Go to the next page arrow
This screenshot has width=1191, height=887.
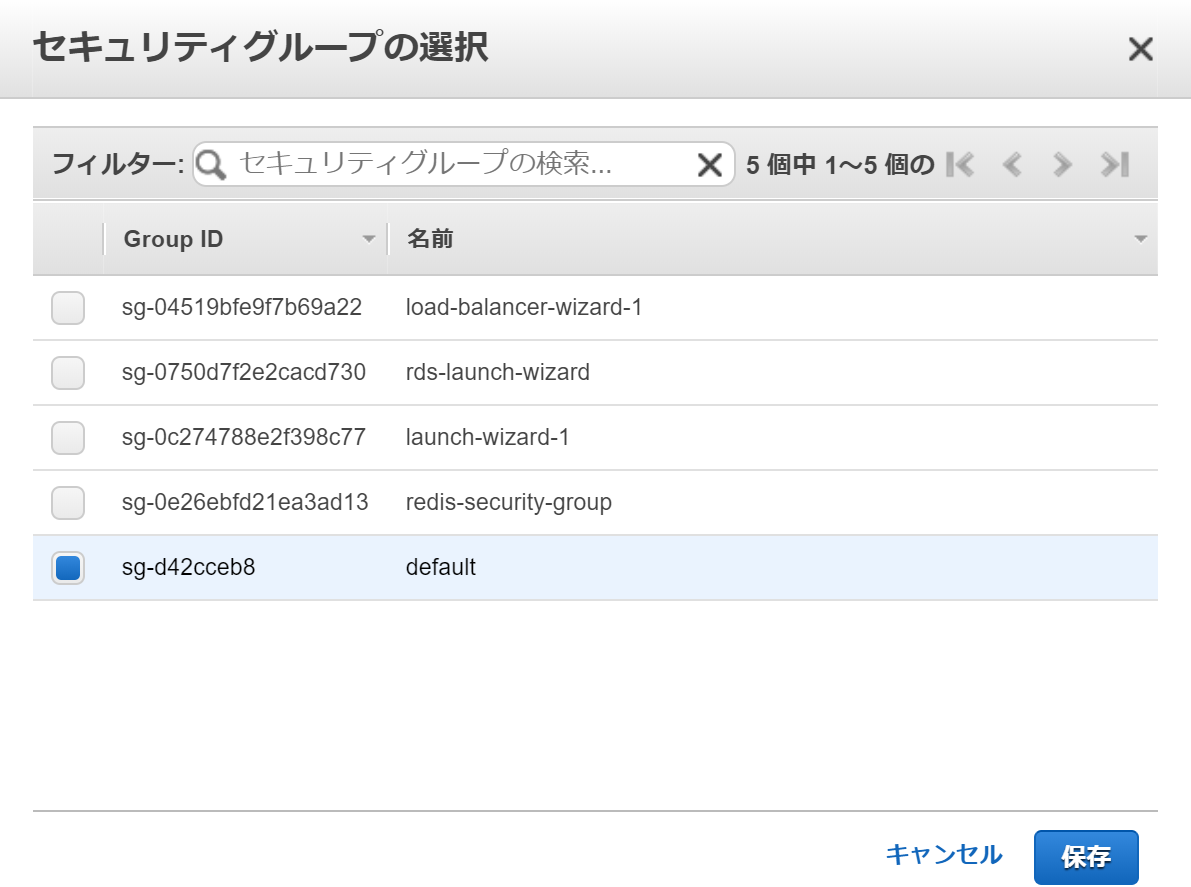click(x=1062, y=165)
